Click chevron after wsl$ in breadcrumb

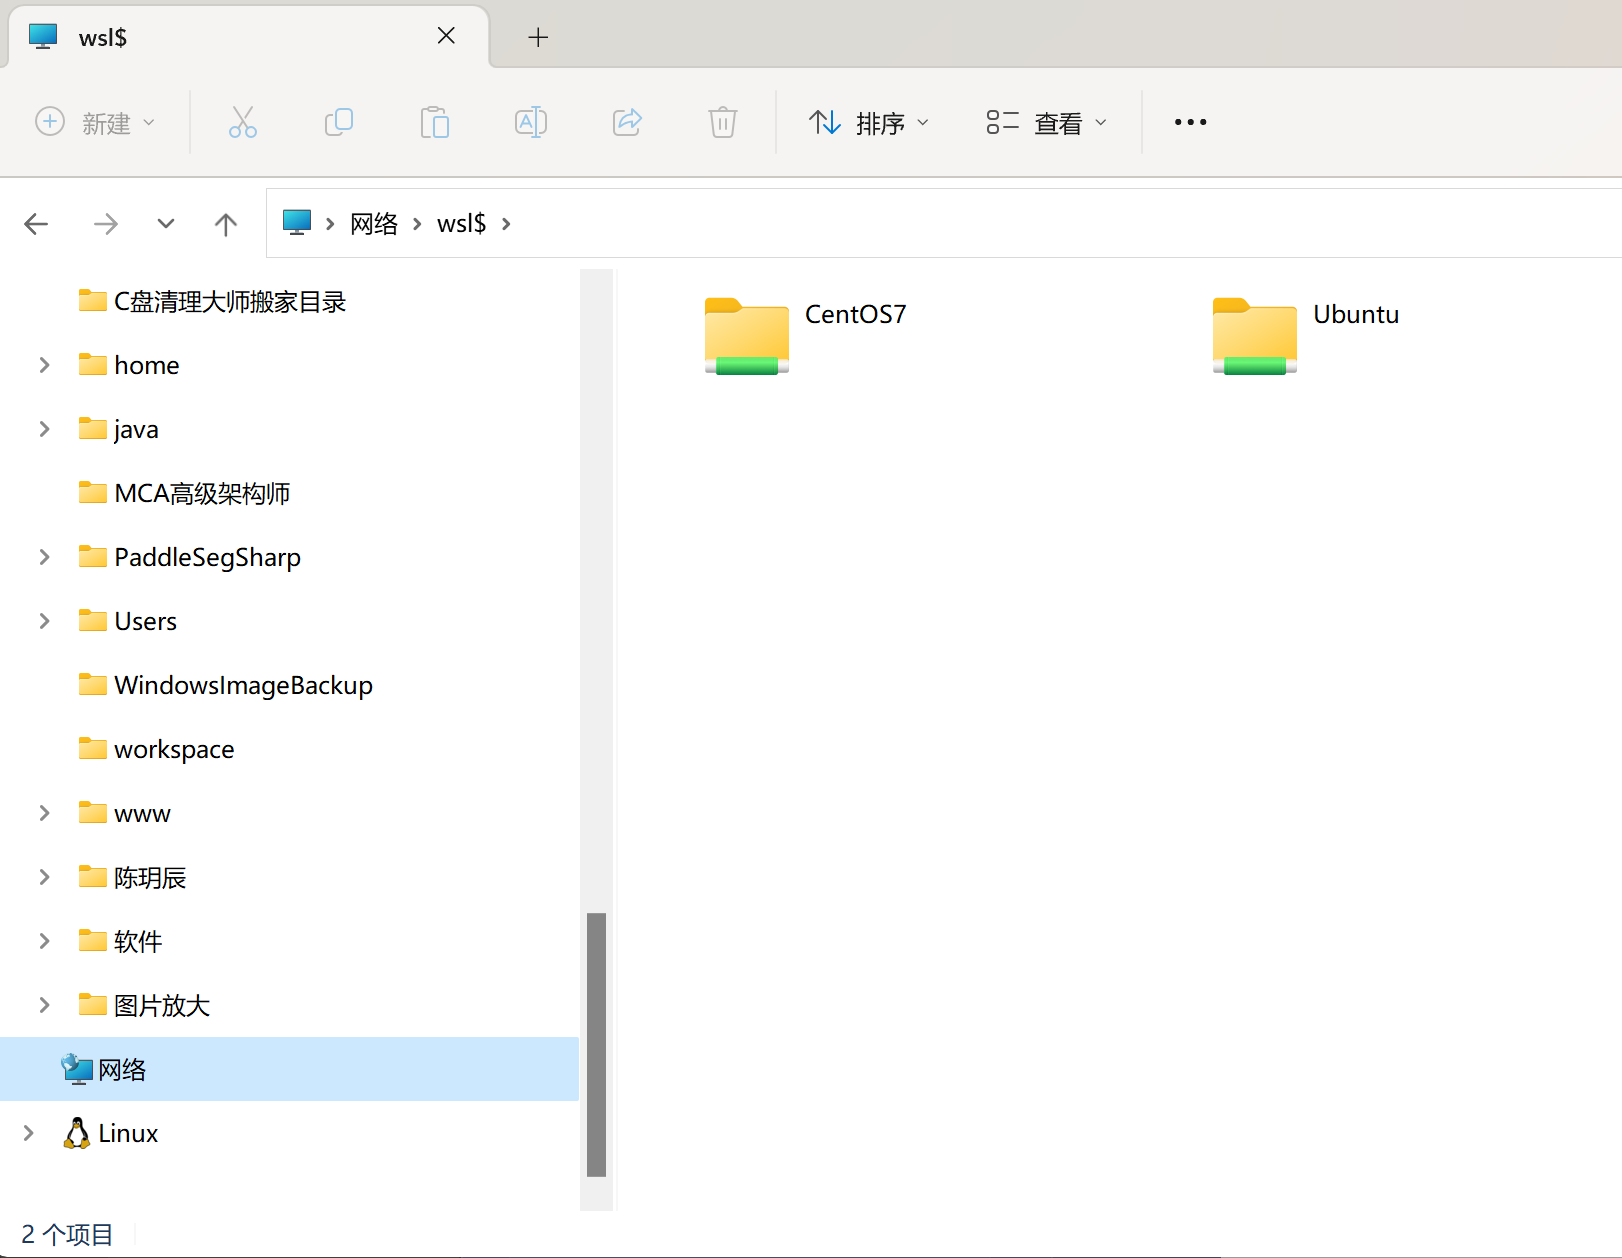point(506,224)
